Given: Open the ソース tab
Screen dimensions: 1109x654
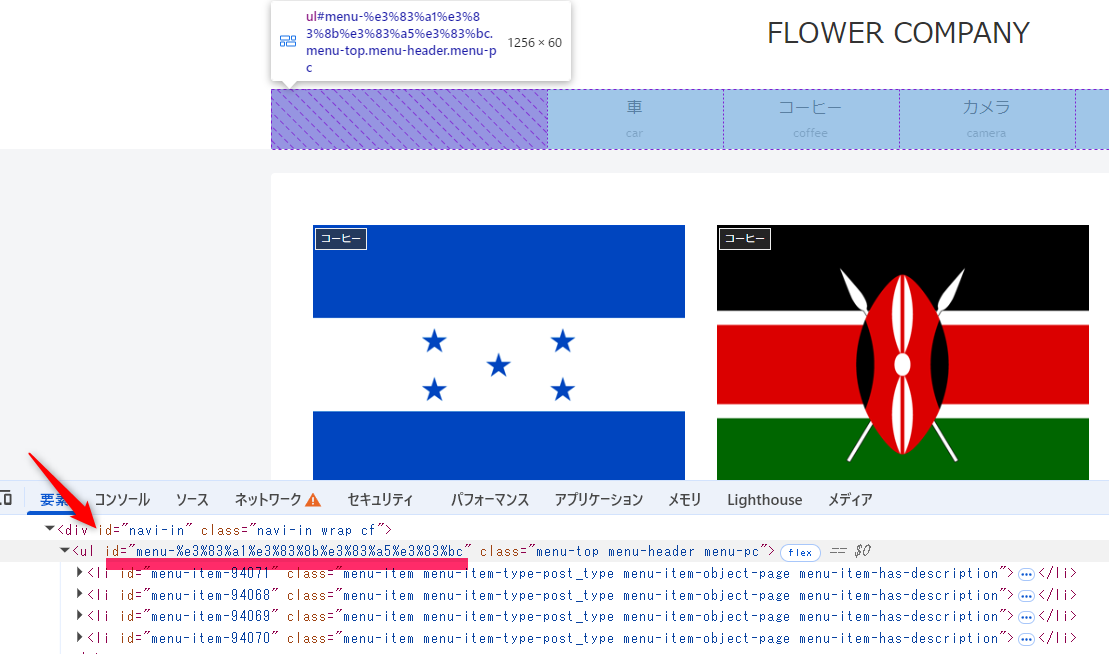Looking at the screenshot, I should coord(192,500).
